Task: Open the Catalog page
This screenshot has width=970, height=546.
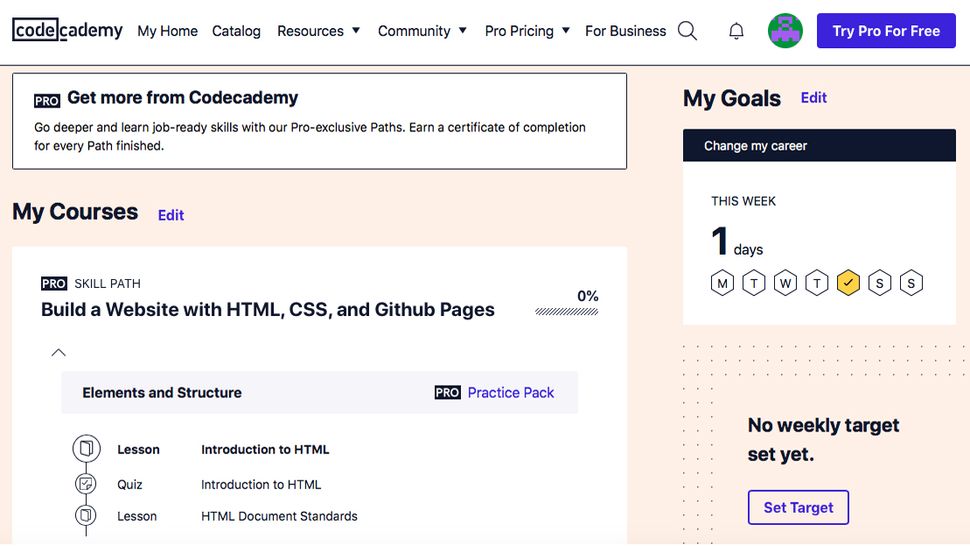Action: (236, 31)
